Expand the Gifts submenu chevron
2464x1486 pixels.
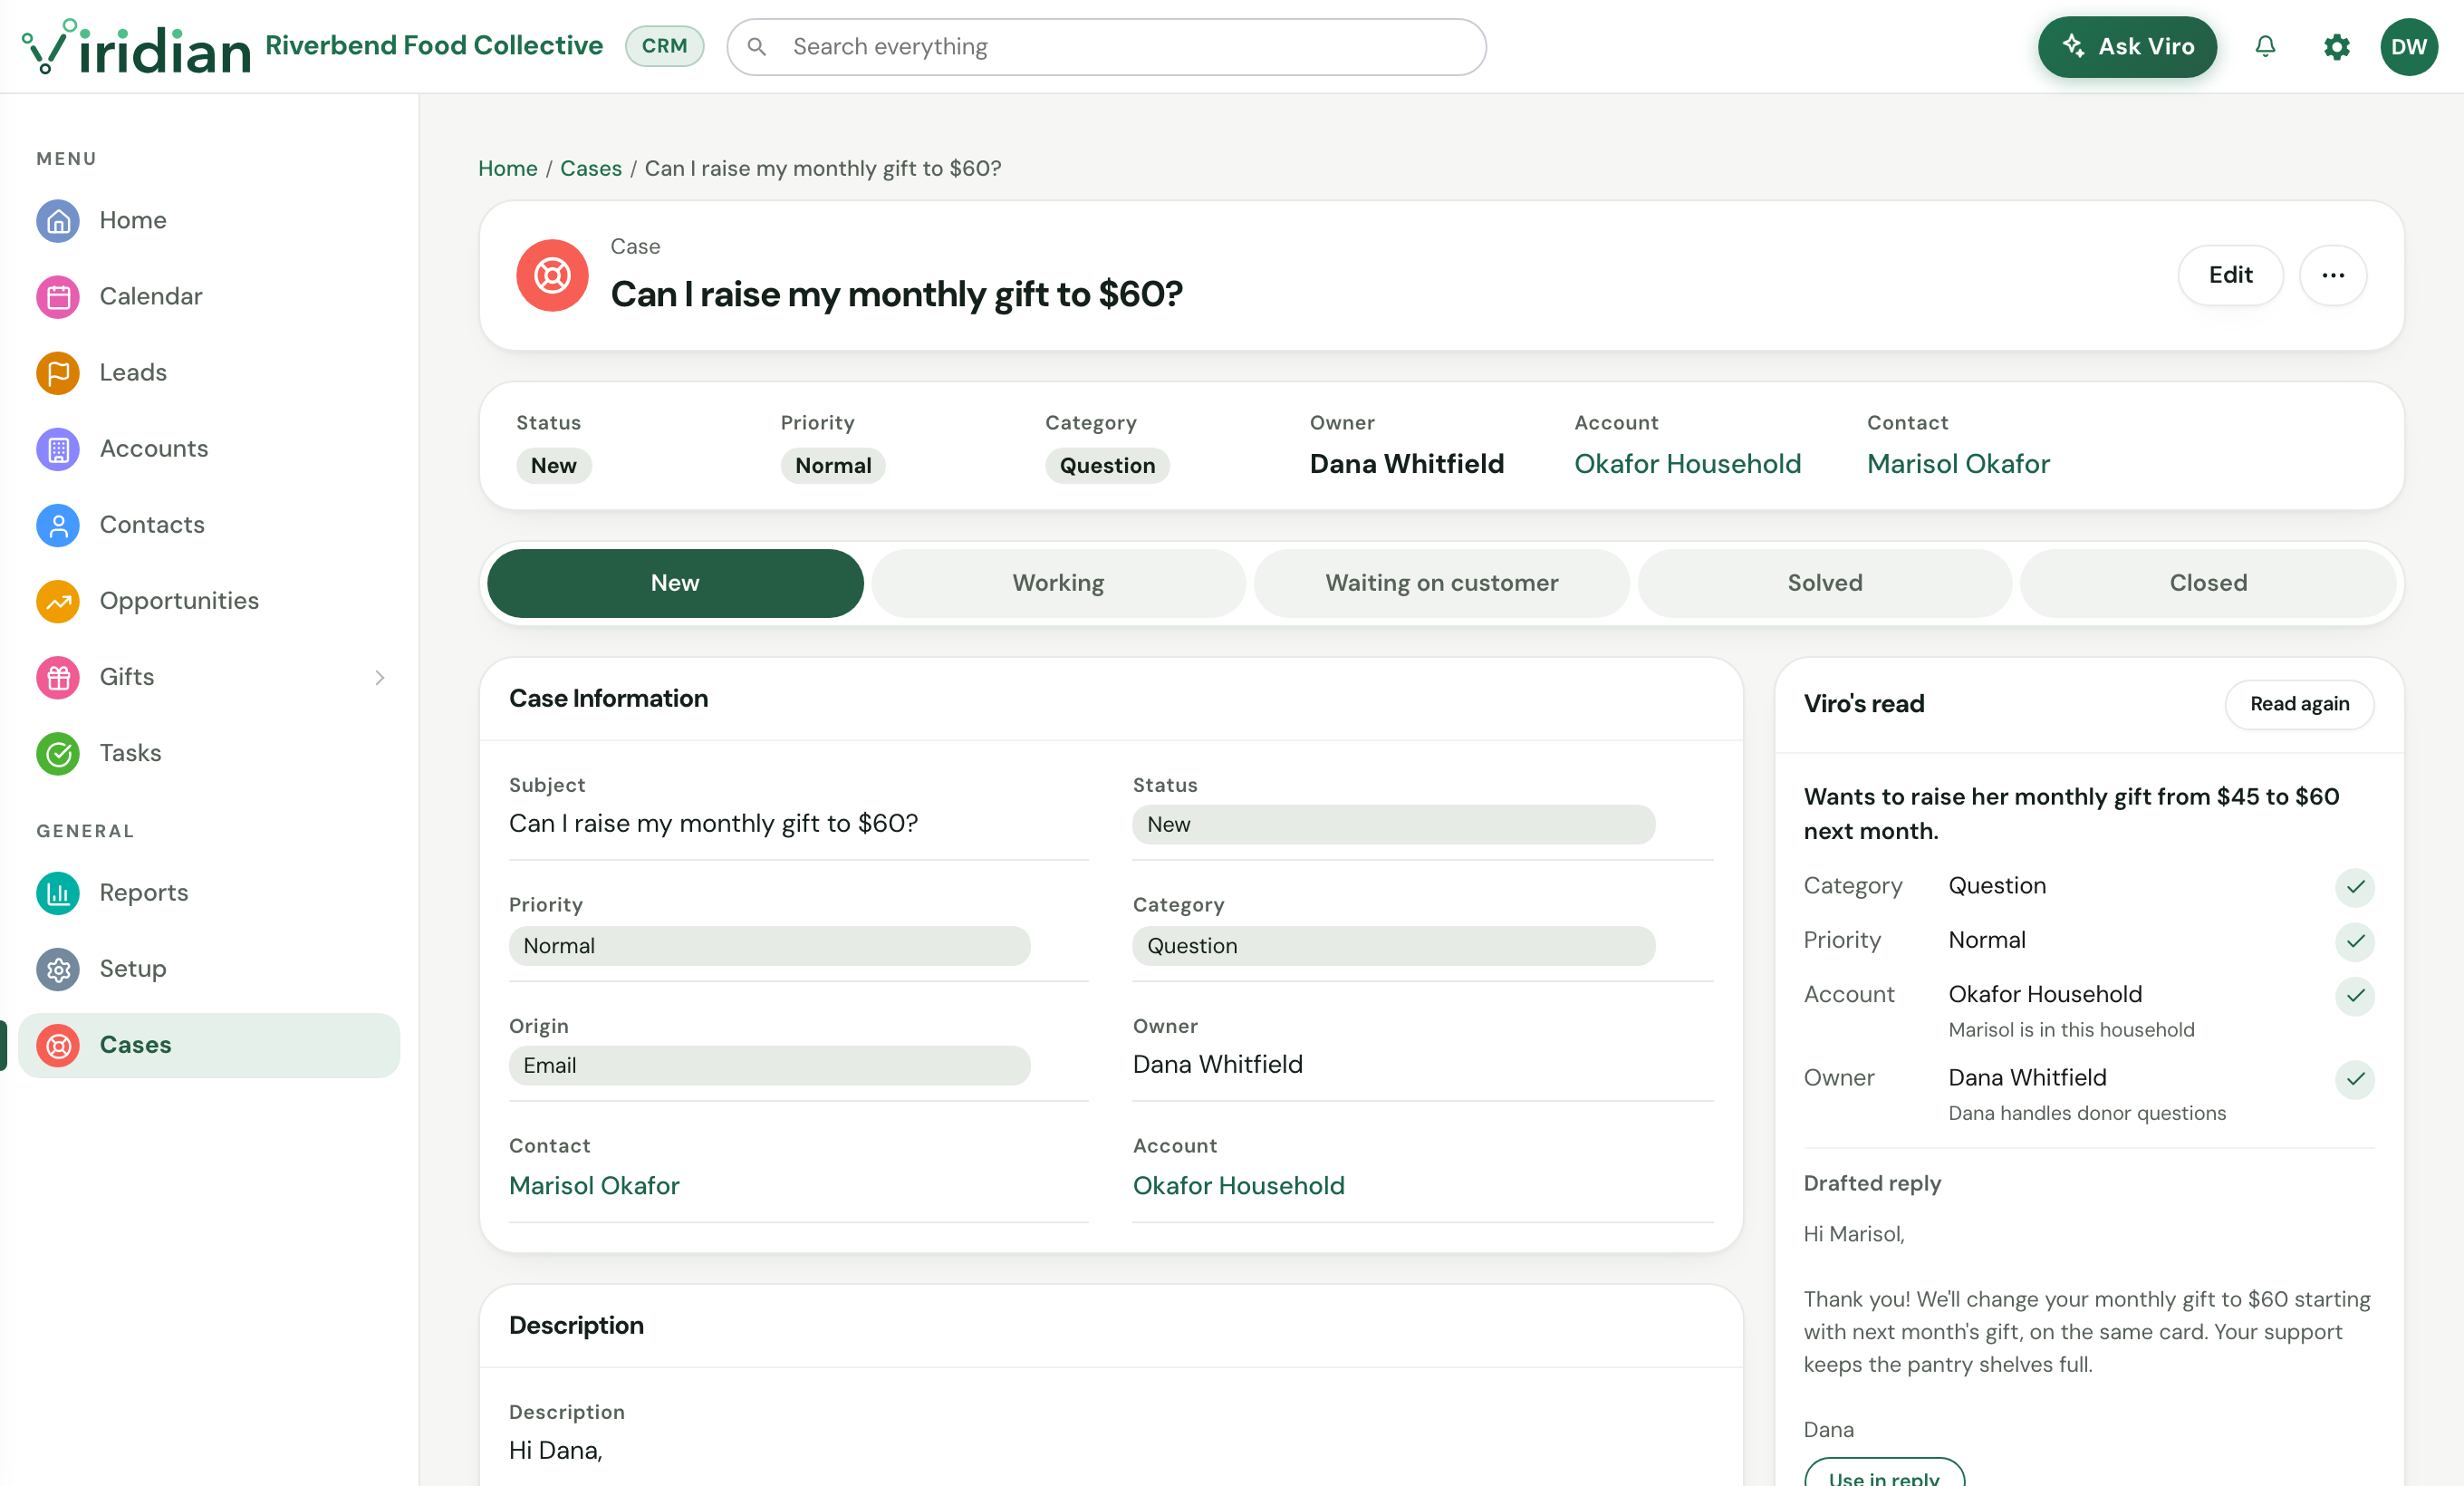[x=380, y=677]
